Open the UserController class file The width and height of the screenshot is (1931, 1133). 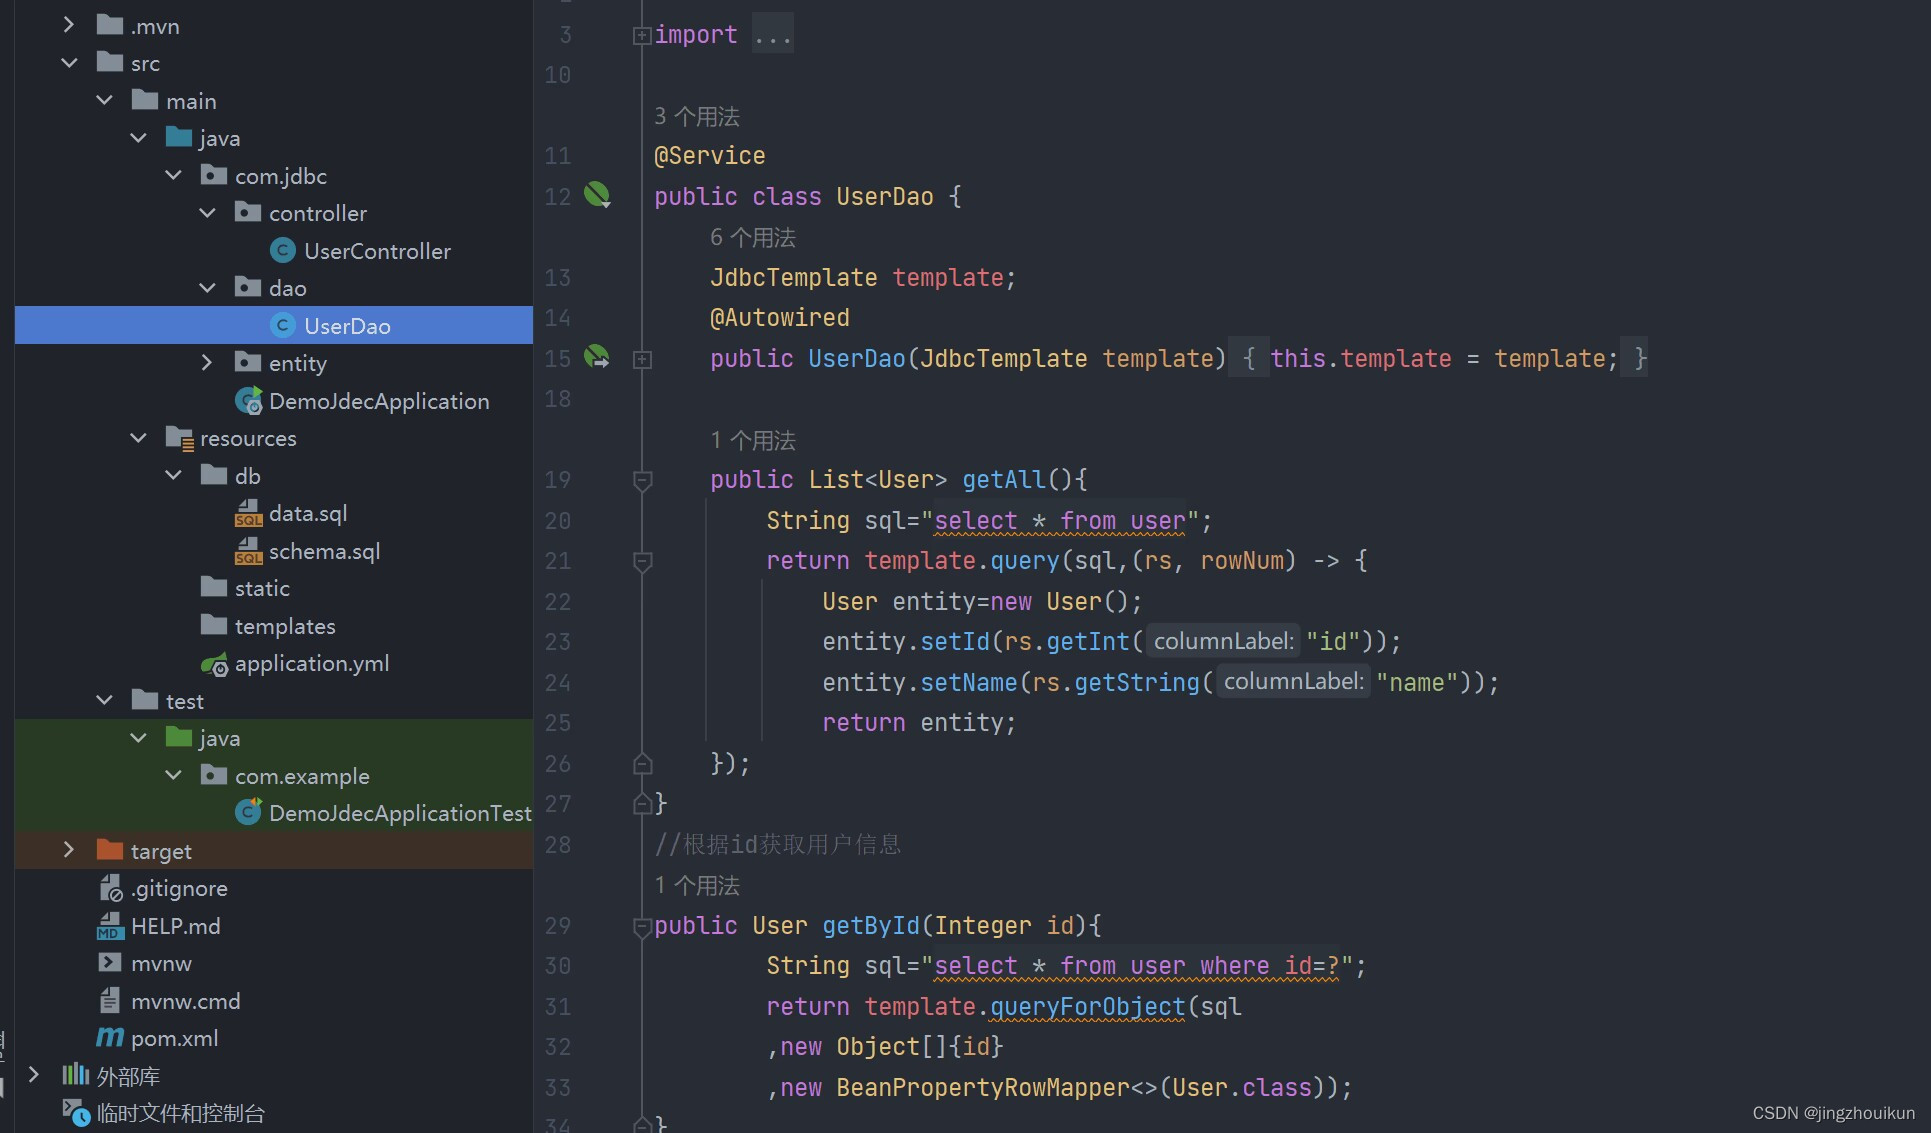pos(376,251)
